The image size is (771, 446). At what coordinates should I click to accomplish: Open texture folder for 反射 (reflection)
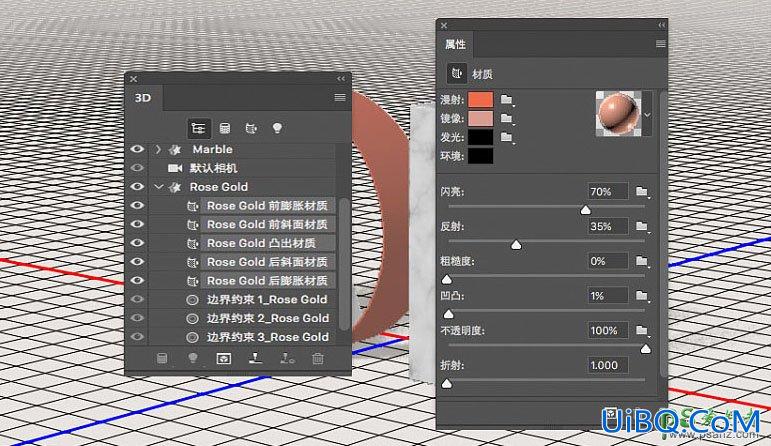[x=642, y=226]
